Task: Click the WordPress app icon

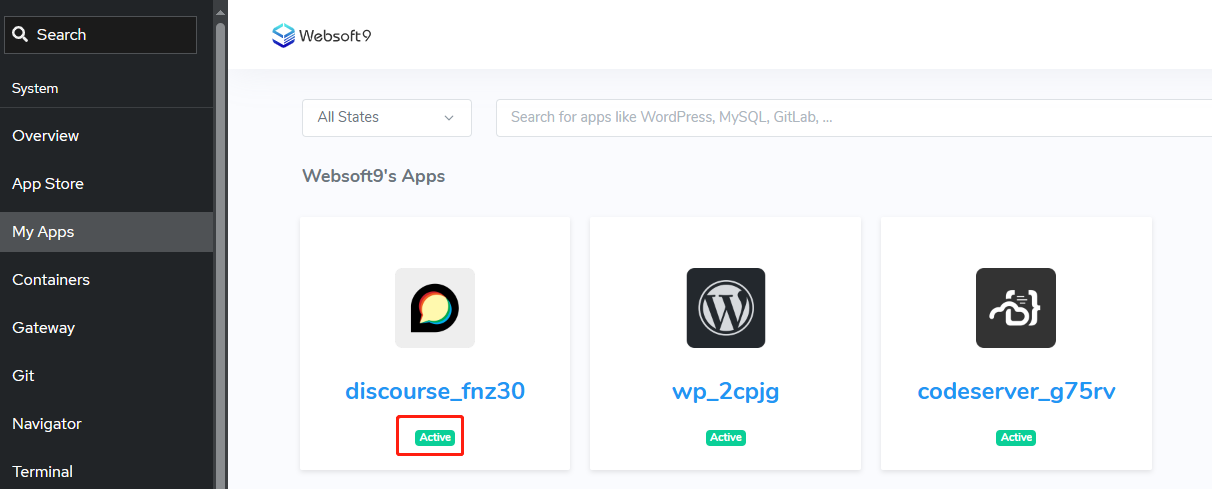Action: coord(725,308)
